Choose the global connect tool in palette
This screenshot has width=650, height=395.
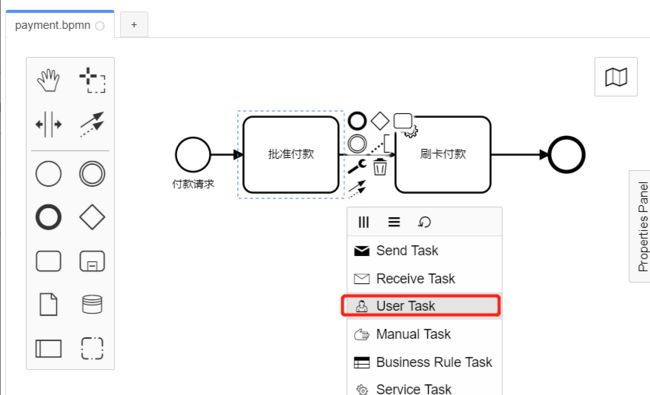pos(92,124)
